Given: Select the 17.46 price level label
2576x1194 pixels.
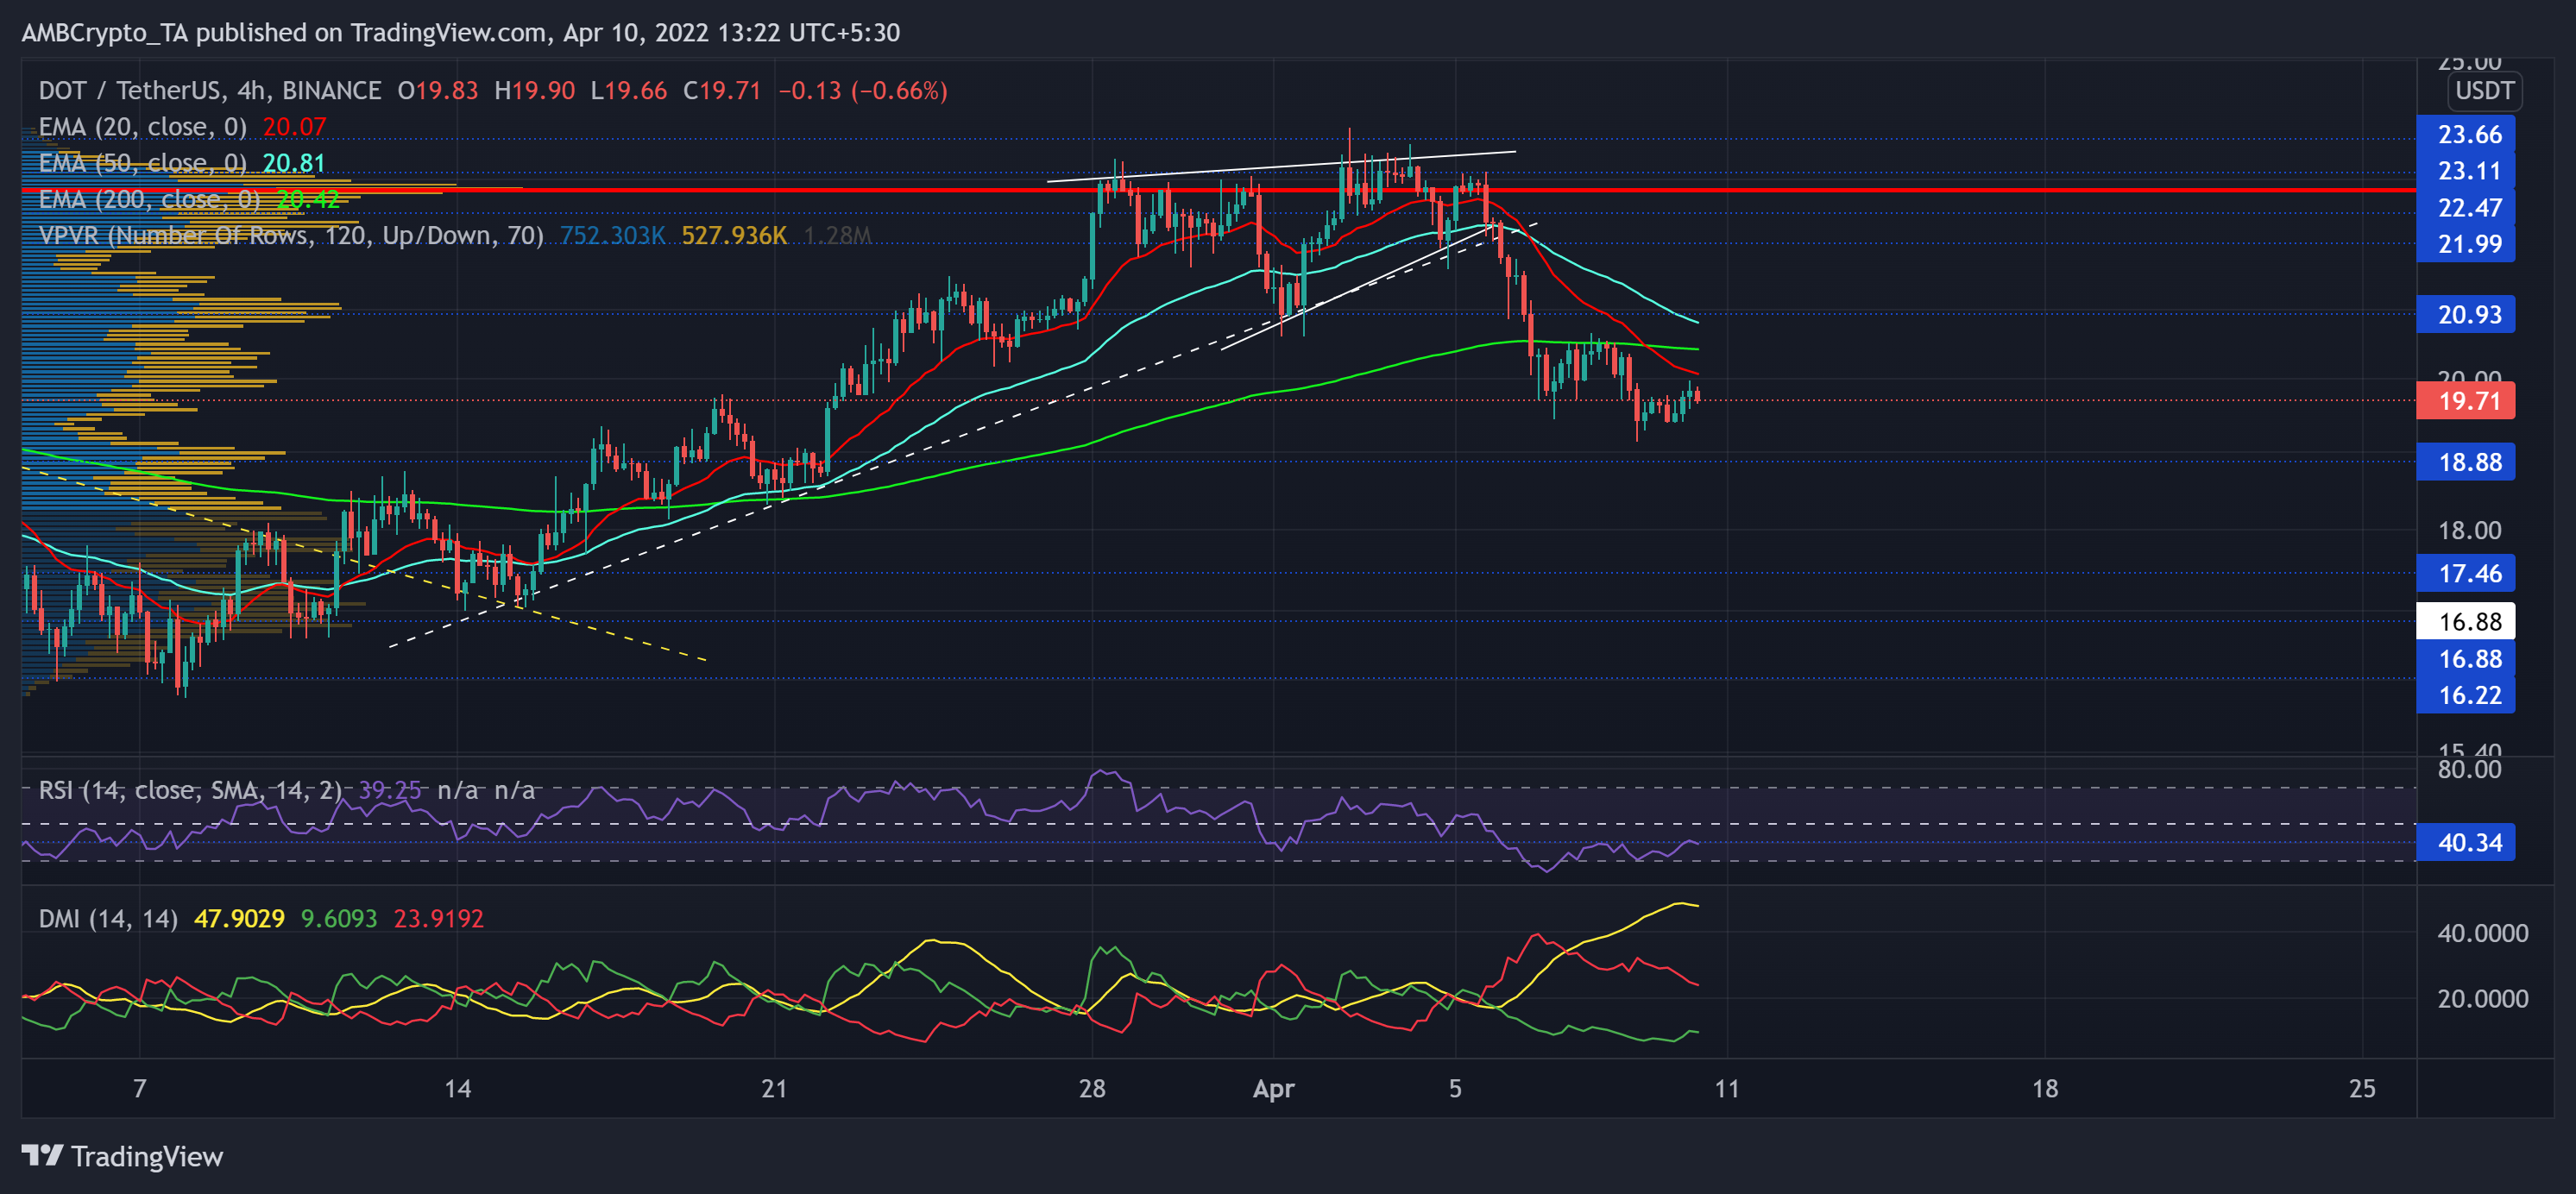Looking at the screenshot, I should pyautogui.click(x=2465, y=573).
